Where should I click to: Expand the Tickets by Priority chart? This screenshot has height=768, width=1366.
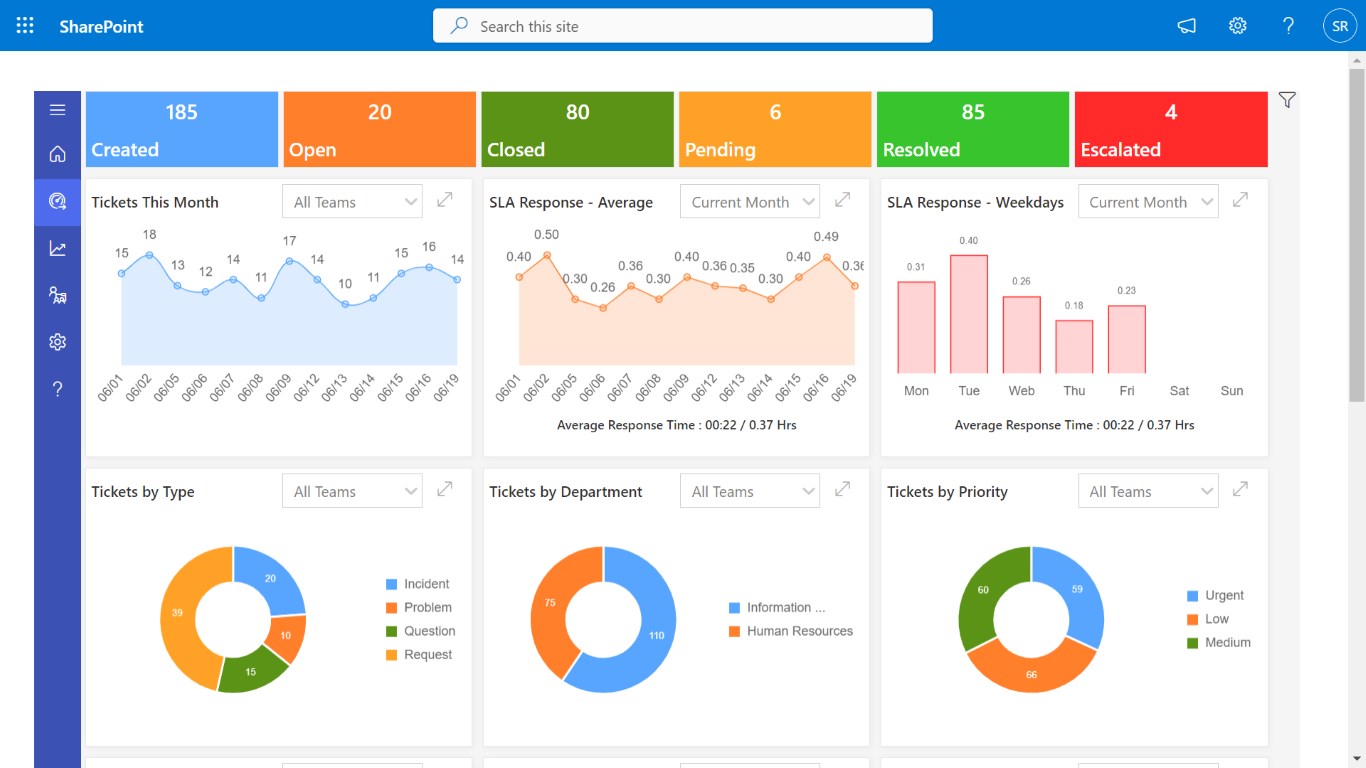pyautogui.click(x=1240, y=489)
